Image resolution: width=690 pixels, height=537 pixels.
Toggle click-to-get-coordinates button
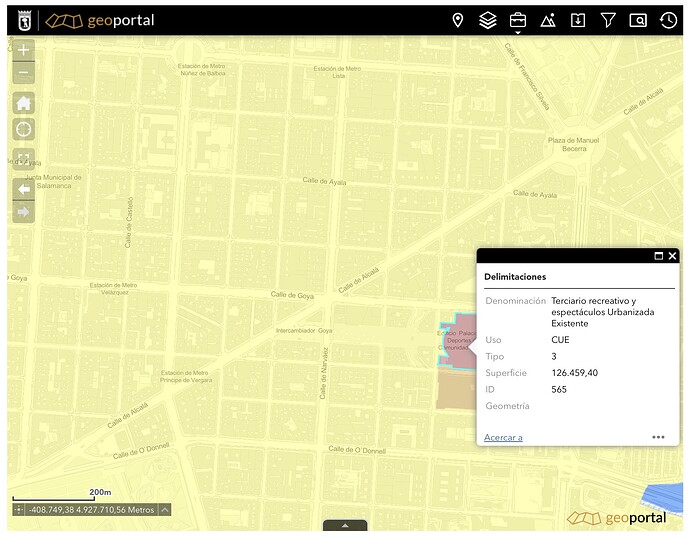[18, 510]
